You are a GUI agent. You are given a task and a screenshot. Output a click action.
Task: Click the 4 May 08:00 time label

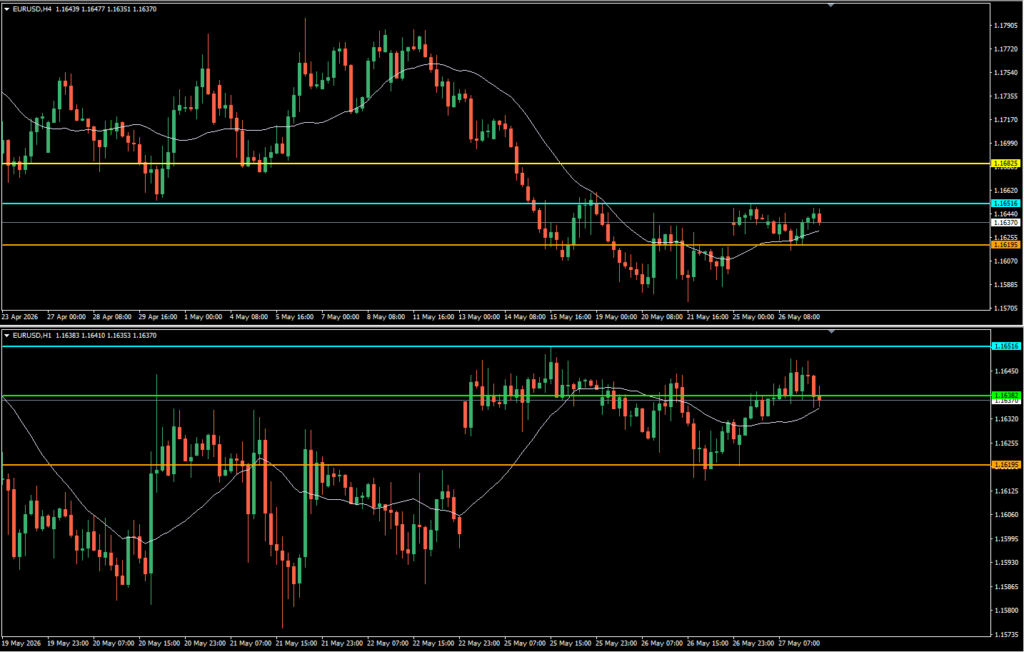[x=250, y=316]
